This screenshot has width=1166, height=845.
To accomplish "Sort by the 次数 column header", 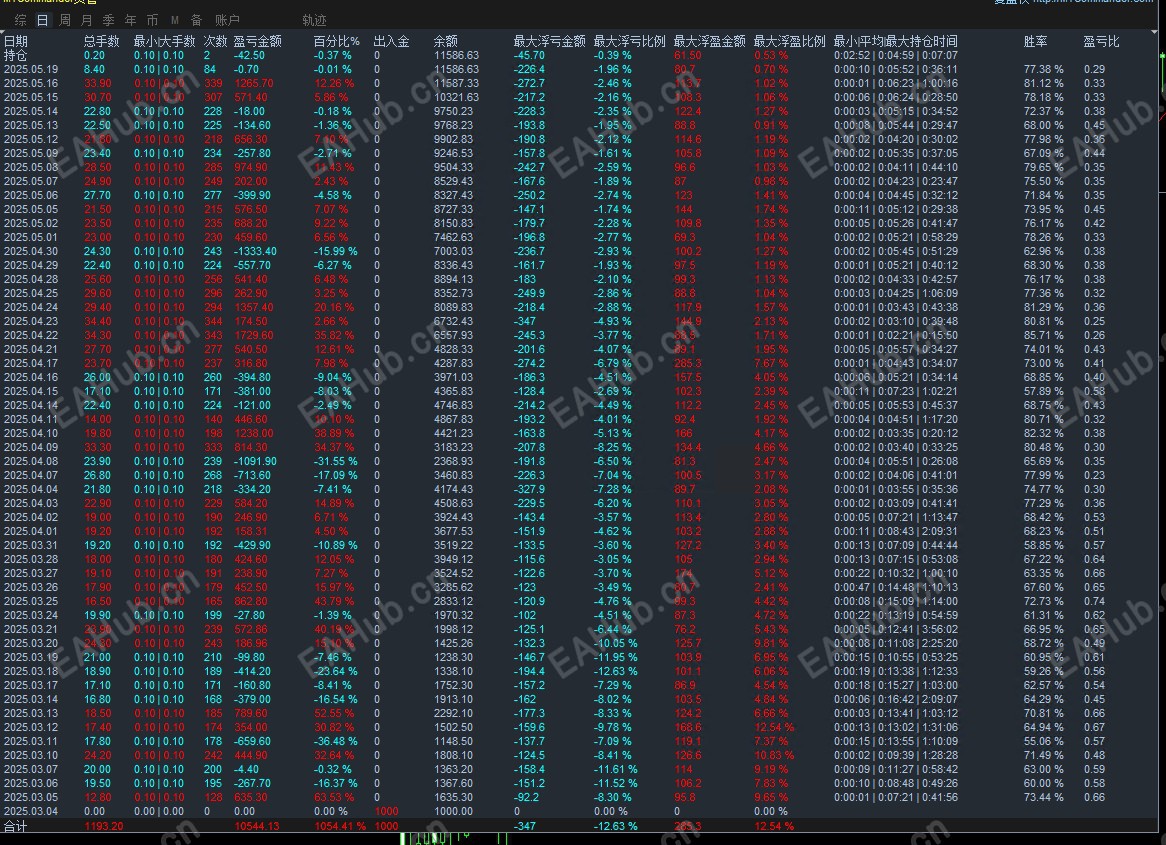I will [x=216, y=41].
